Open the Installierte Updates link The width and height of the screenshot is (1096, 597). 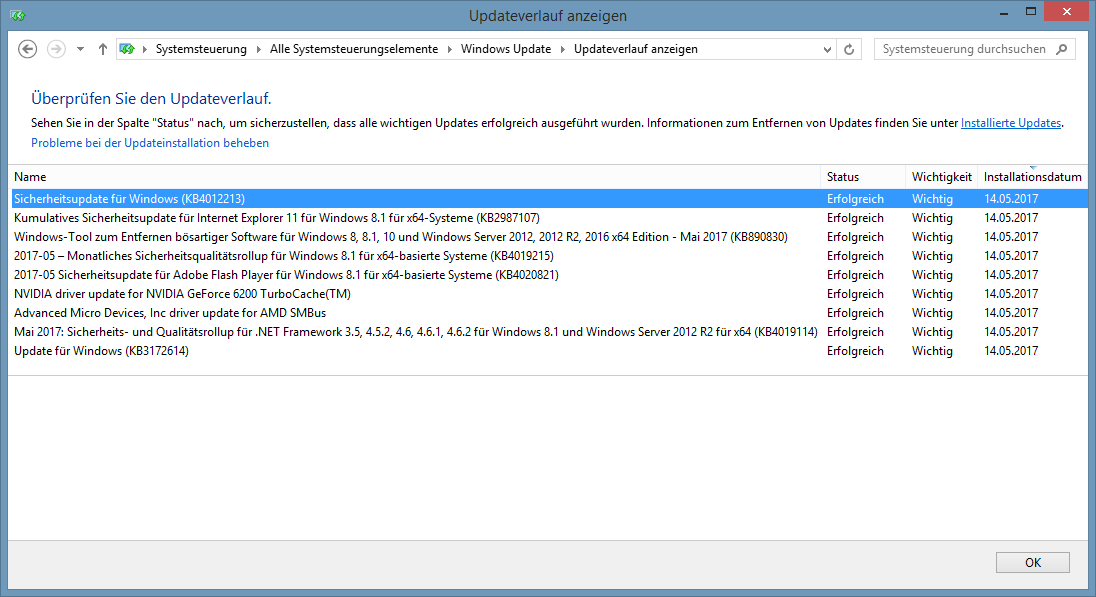[1011, 123]
